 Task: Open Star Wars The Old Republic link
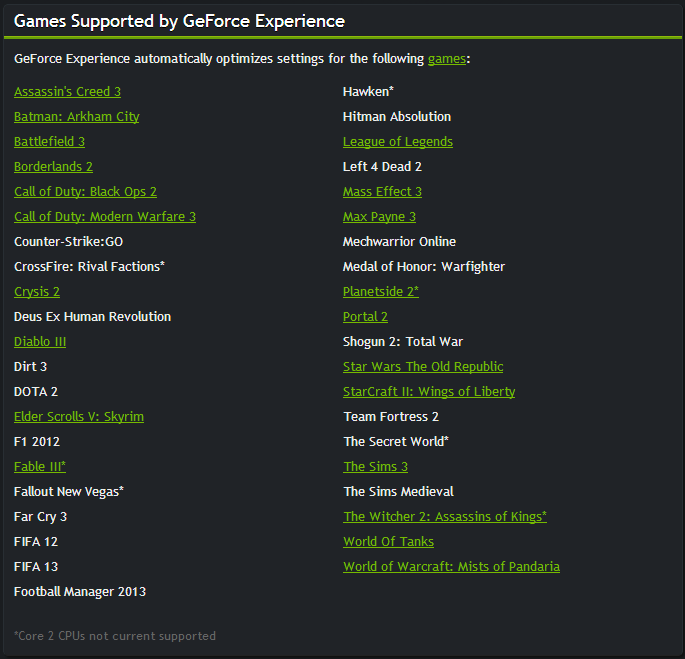point(423,367)
